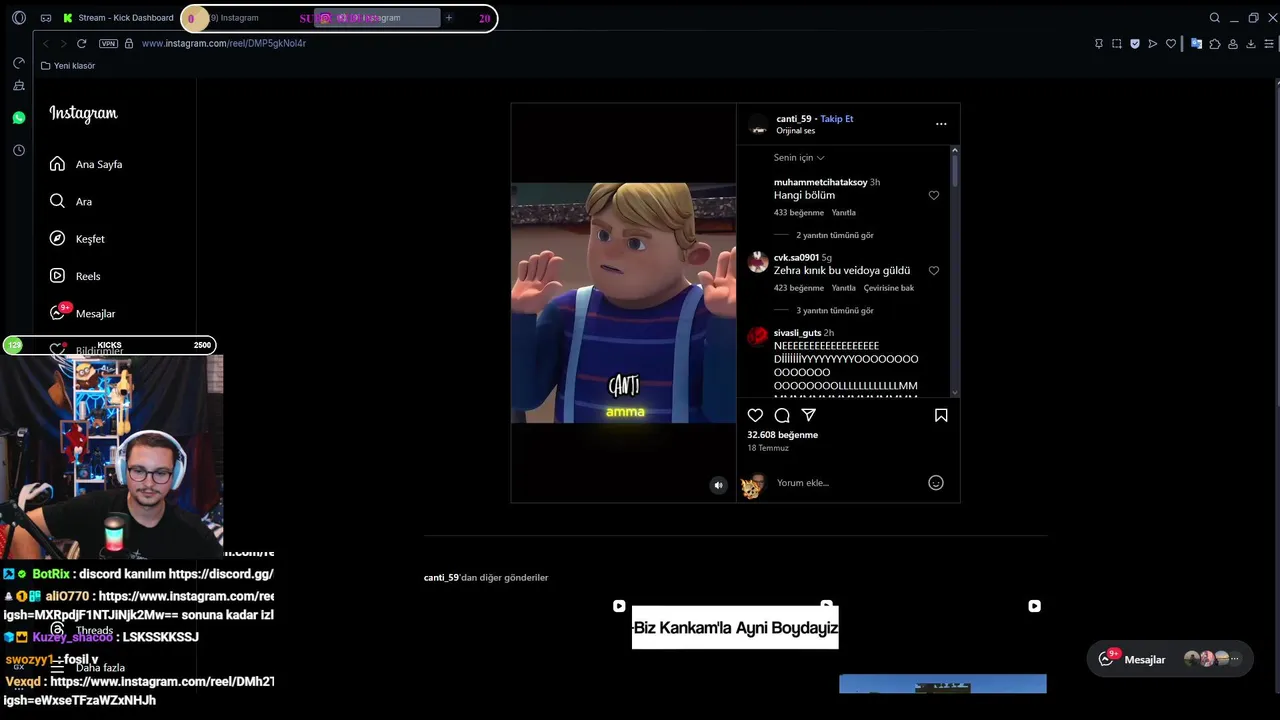Open canti_59 link in other posts heading
Viewport: 1280px width, 720px height.
[x=441, y=578]
